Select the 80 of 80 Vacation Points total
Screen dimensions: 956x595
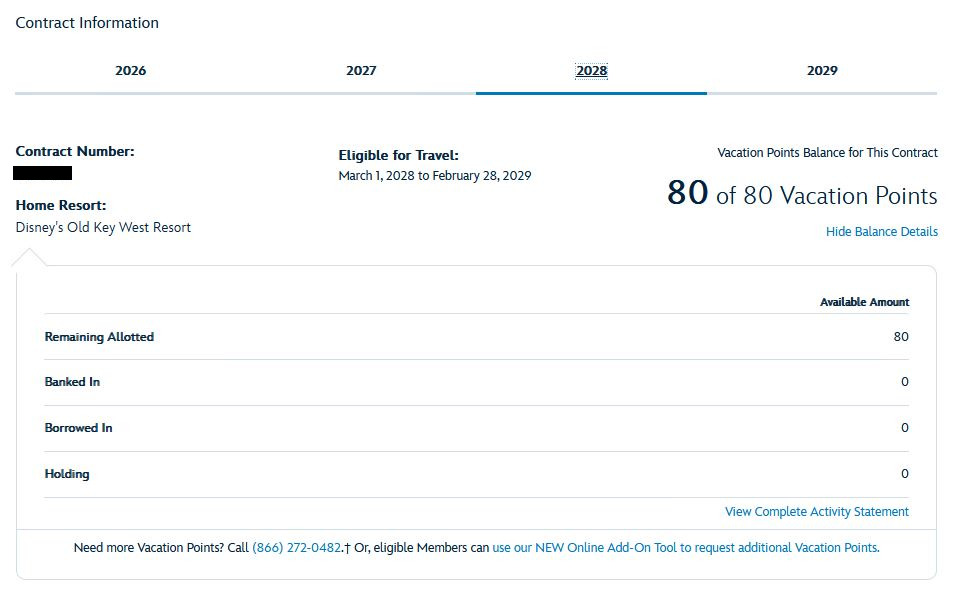[802, 194]
